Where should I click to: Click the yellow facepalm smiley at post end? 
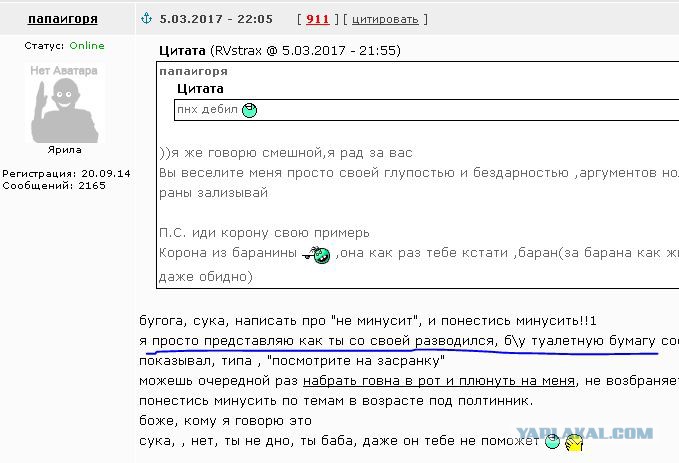(574, 443)
